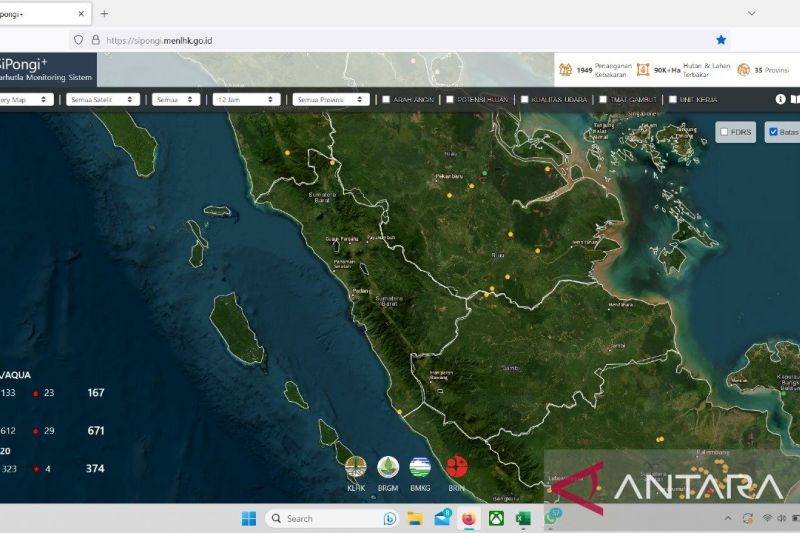The image size is (800, 533).
Task: Click the sipongi.menlhk.go.id address bar
Action: tap(400, 40)
